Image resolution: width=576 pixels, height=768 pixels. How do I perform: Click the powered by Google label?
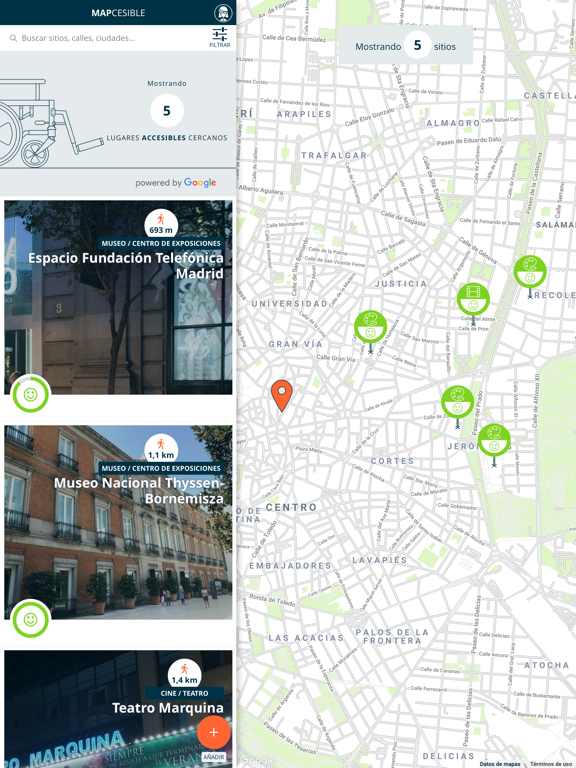tap(176, 183)
